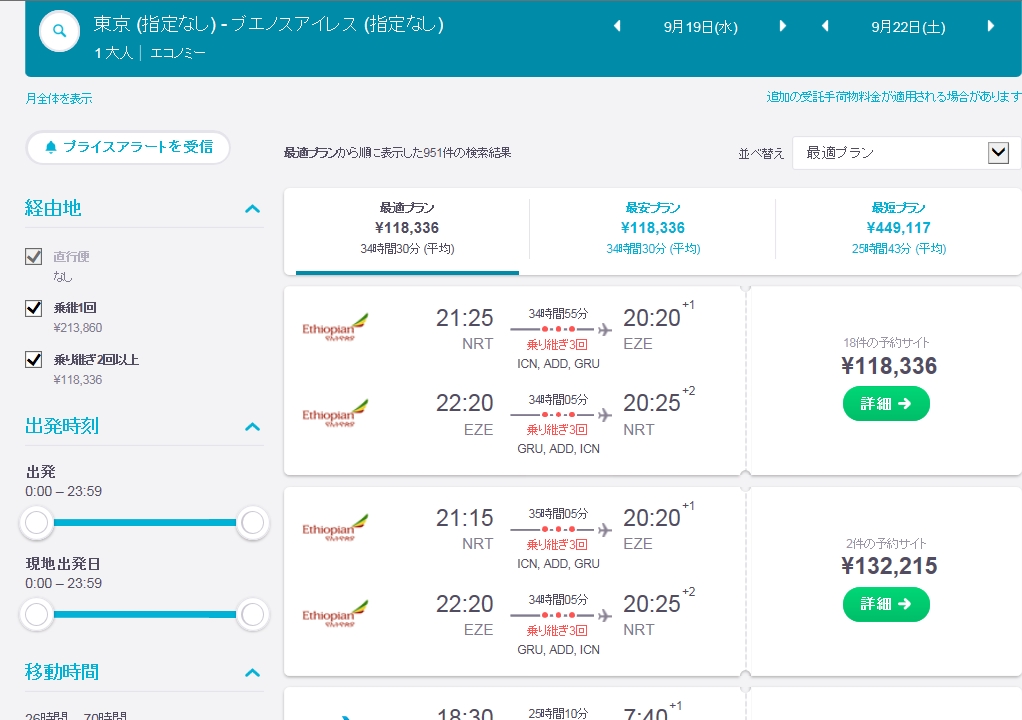Go to next departure date after 9月19日
This screenshot has height=720, width=1022.
click(783, 26)
